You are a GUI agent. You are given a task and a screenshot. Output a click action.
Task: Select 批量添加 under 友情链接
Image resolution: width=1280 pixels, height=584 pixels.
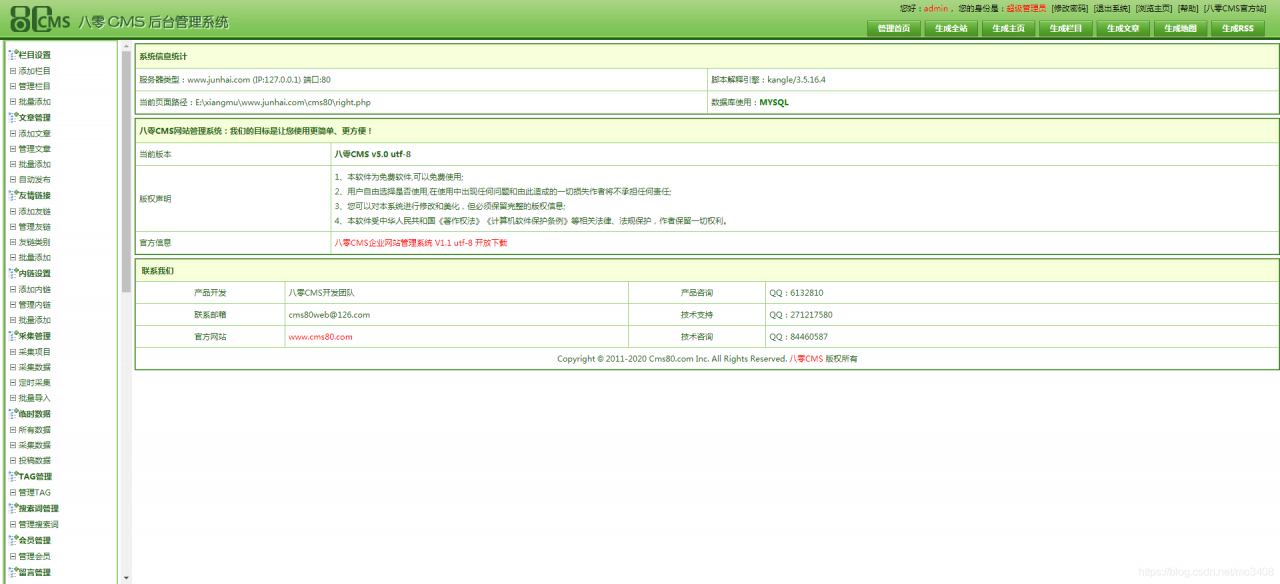(x=34, y=258)
